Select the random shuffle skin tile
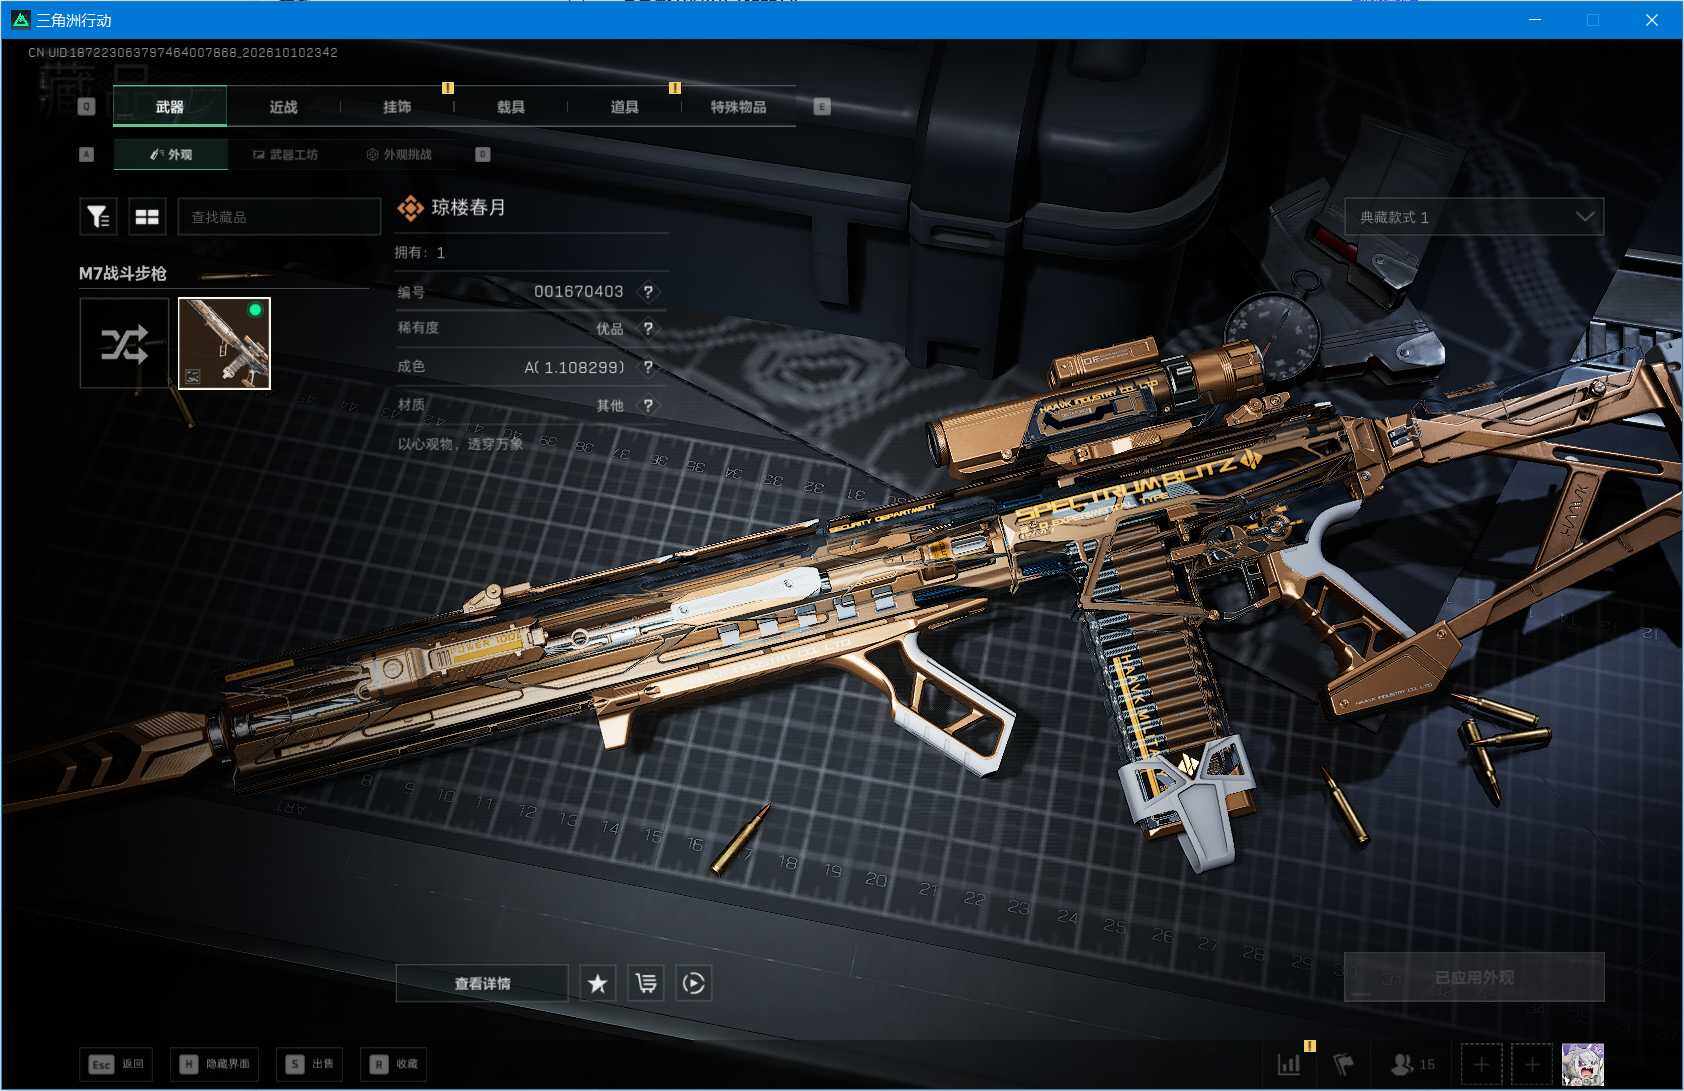 [124, 343]
